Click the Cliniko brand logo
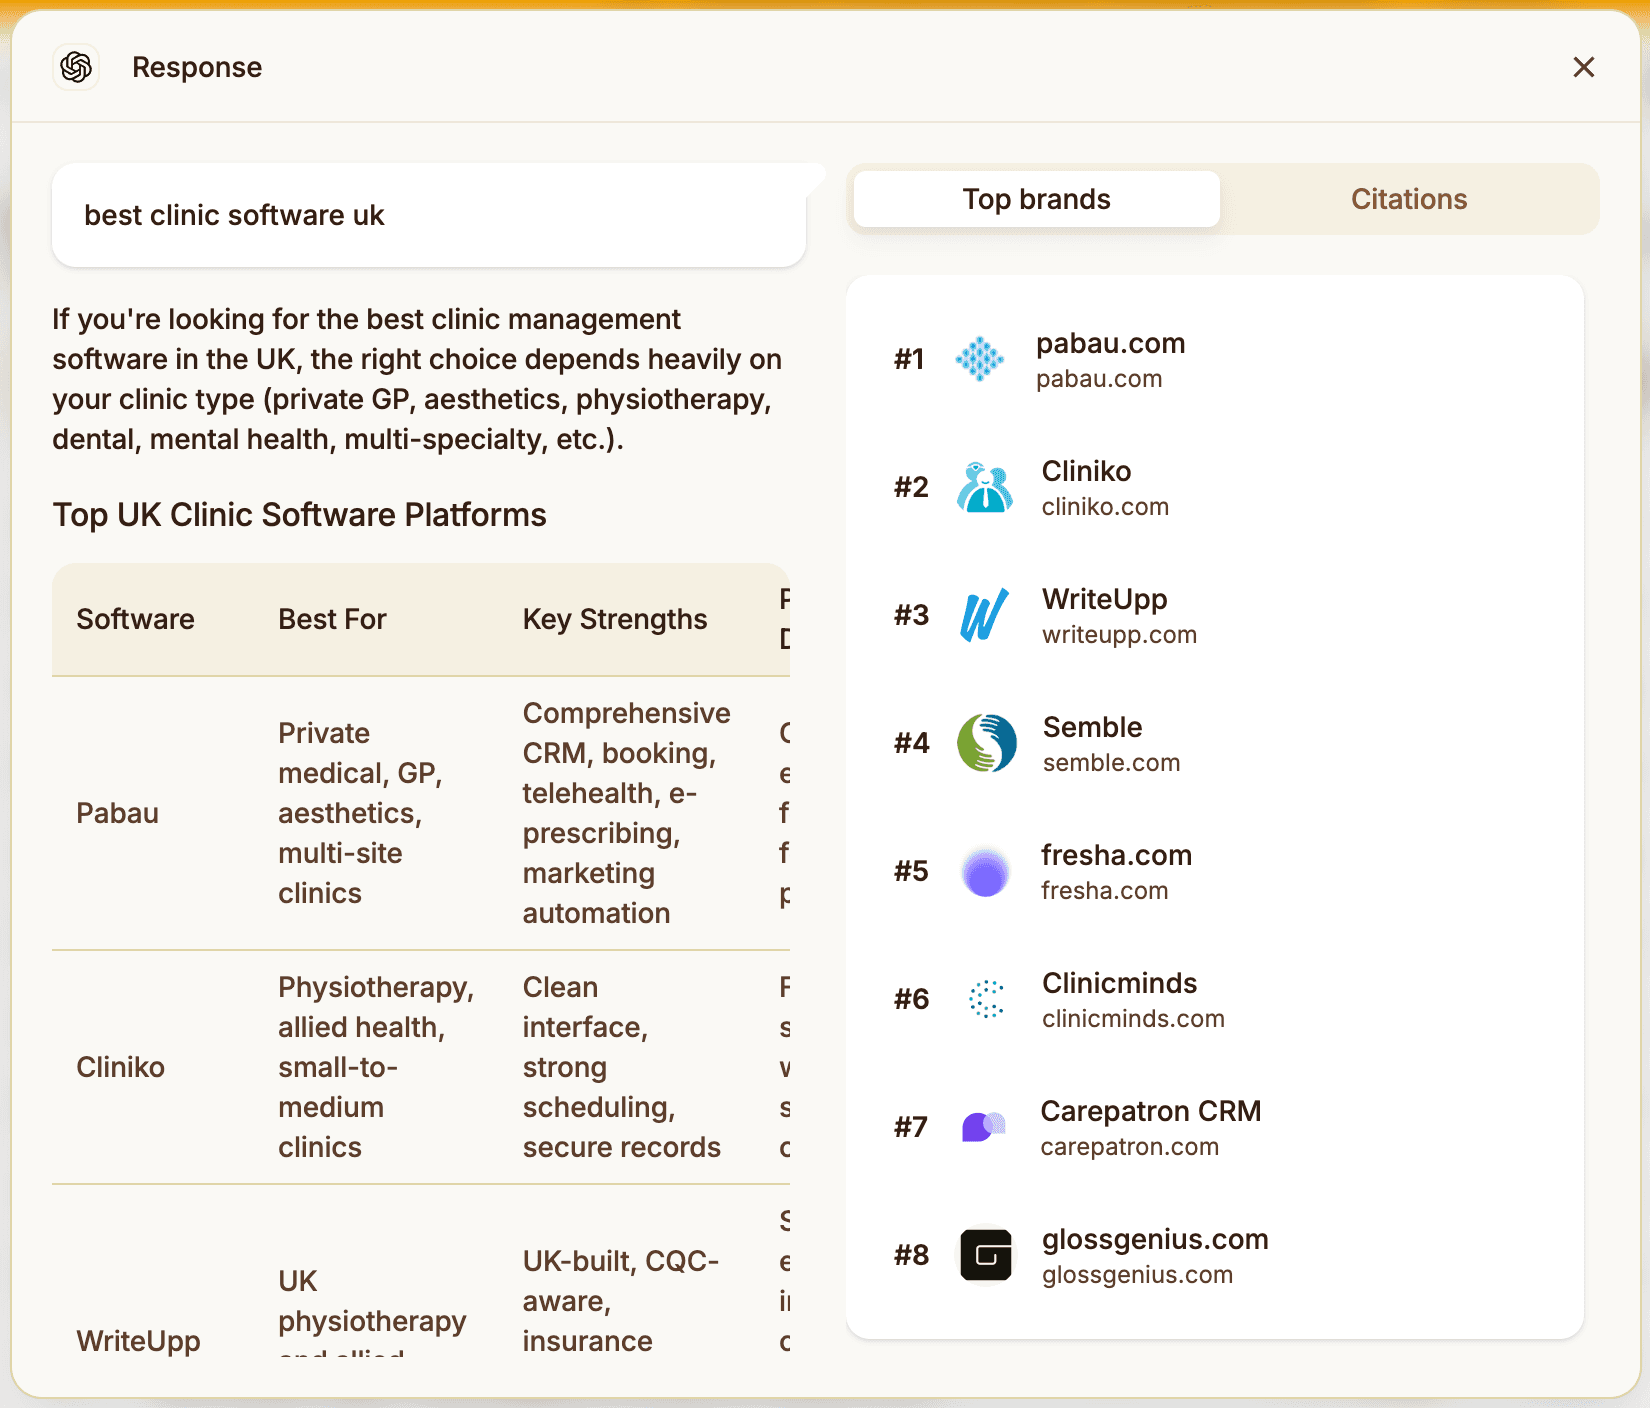The width and height of the screenshot is (1650, 1408). click(x=985, y=487)
